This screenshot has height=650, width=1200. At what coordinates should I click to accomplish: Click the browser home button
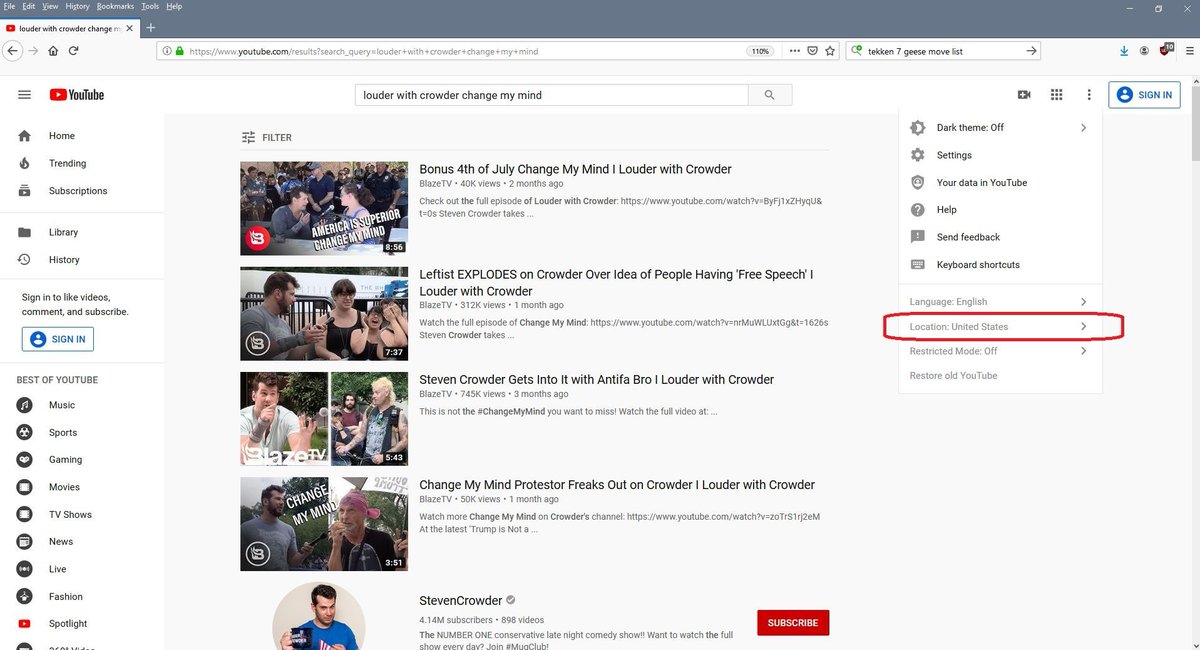(x=54, y=51)
